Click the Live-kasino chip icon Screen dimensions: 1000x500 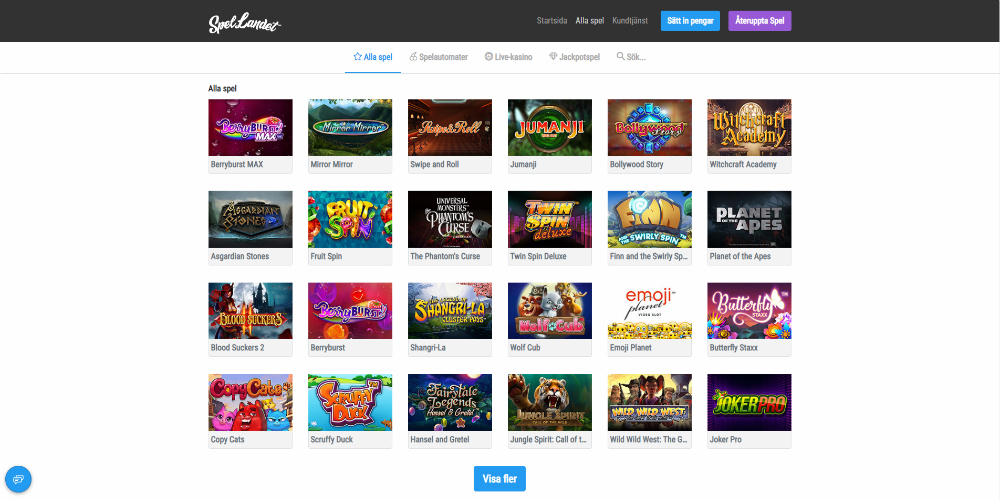[x=489, y=57]
